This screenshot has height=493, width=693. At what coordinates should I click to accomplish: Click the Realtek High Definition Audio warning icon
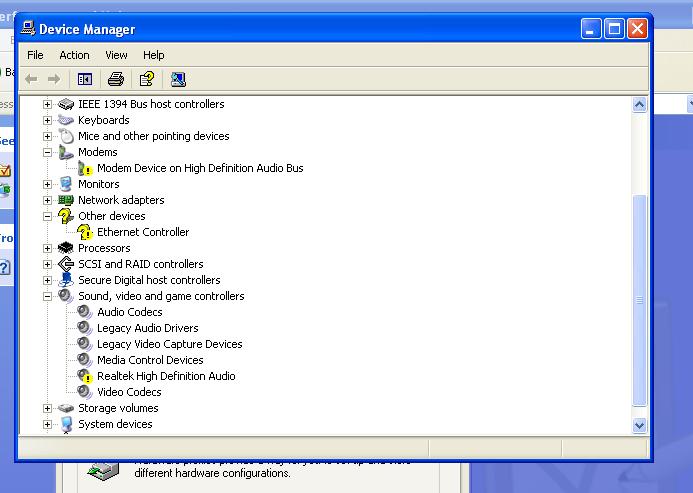[x=85, y=376]
